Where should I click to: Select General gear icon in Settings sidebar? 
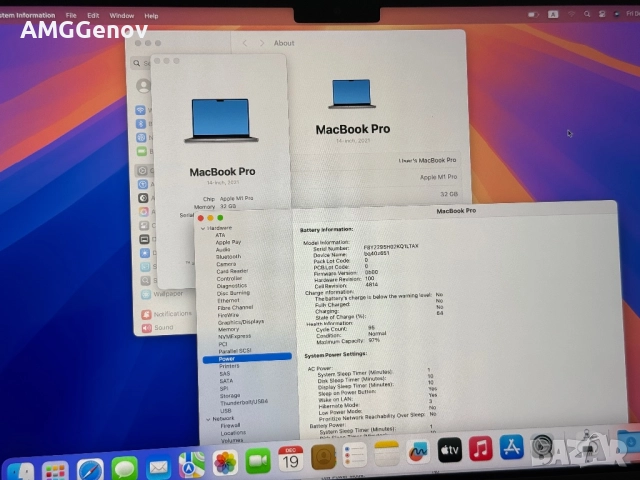click(x=142, y=171)
